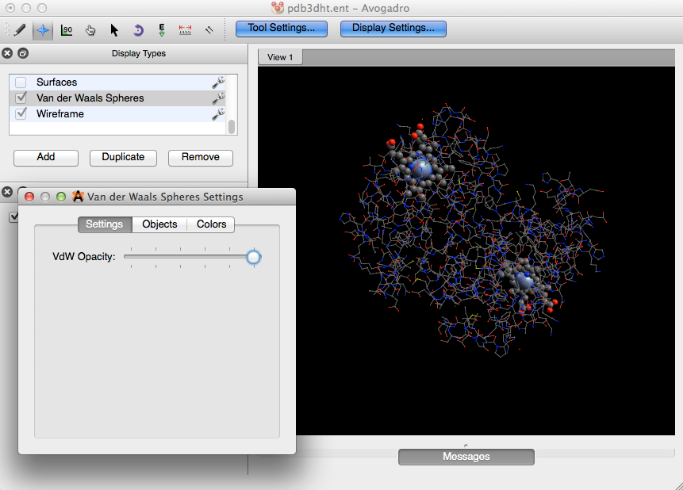Enable the Auto Rotate tool
The height and width of the screenshot is (490, 683).
[138, 29]
